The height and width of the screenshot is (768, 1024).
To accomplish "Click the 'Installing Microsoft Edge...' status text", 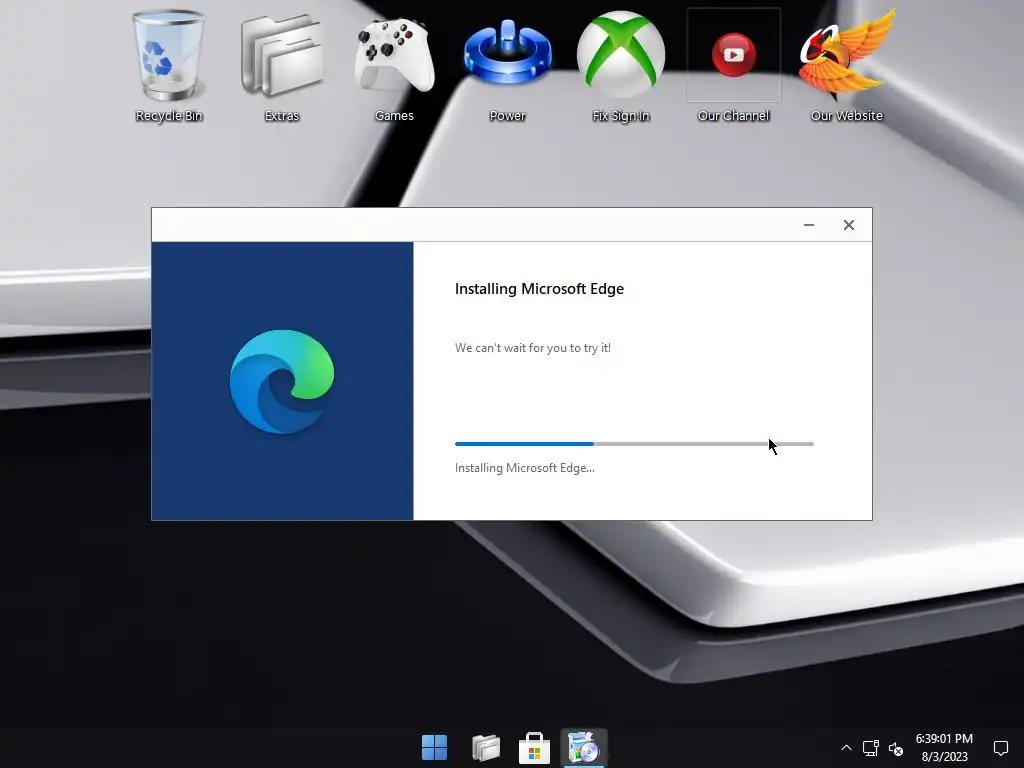I will point(524,468).
